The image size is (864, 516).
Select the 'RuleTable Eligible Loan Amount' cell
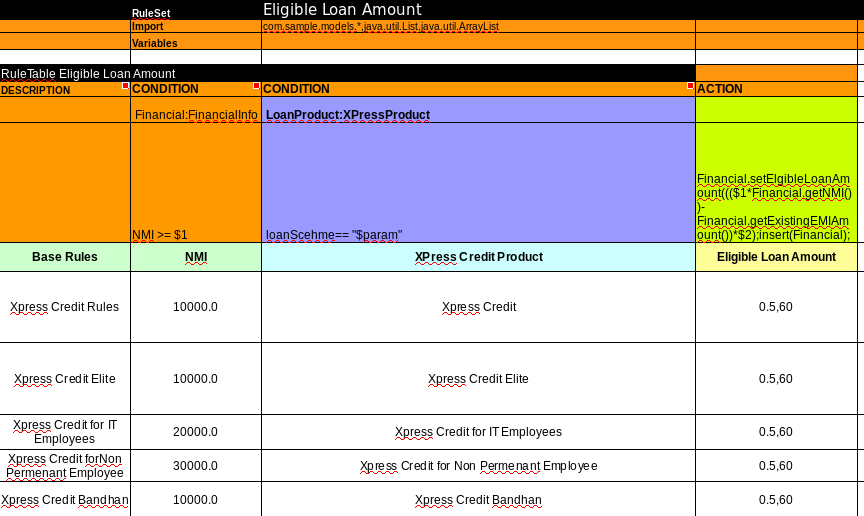click(x=347, y=73)
